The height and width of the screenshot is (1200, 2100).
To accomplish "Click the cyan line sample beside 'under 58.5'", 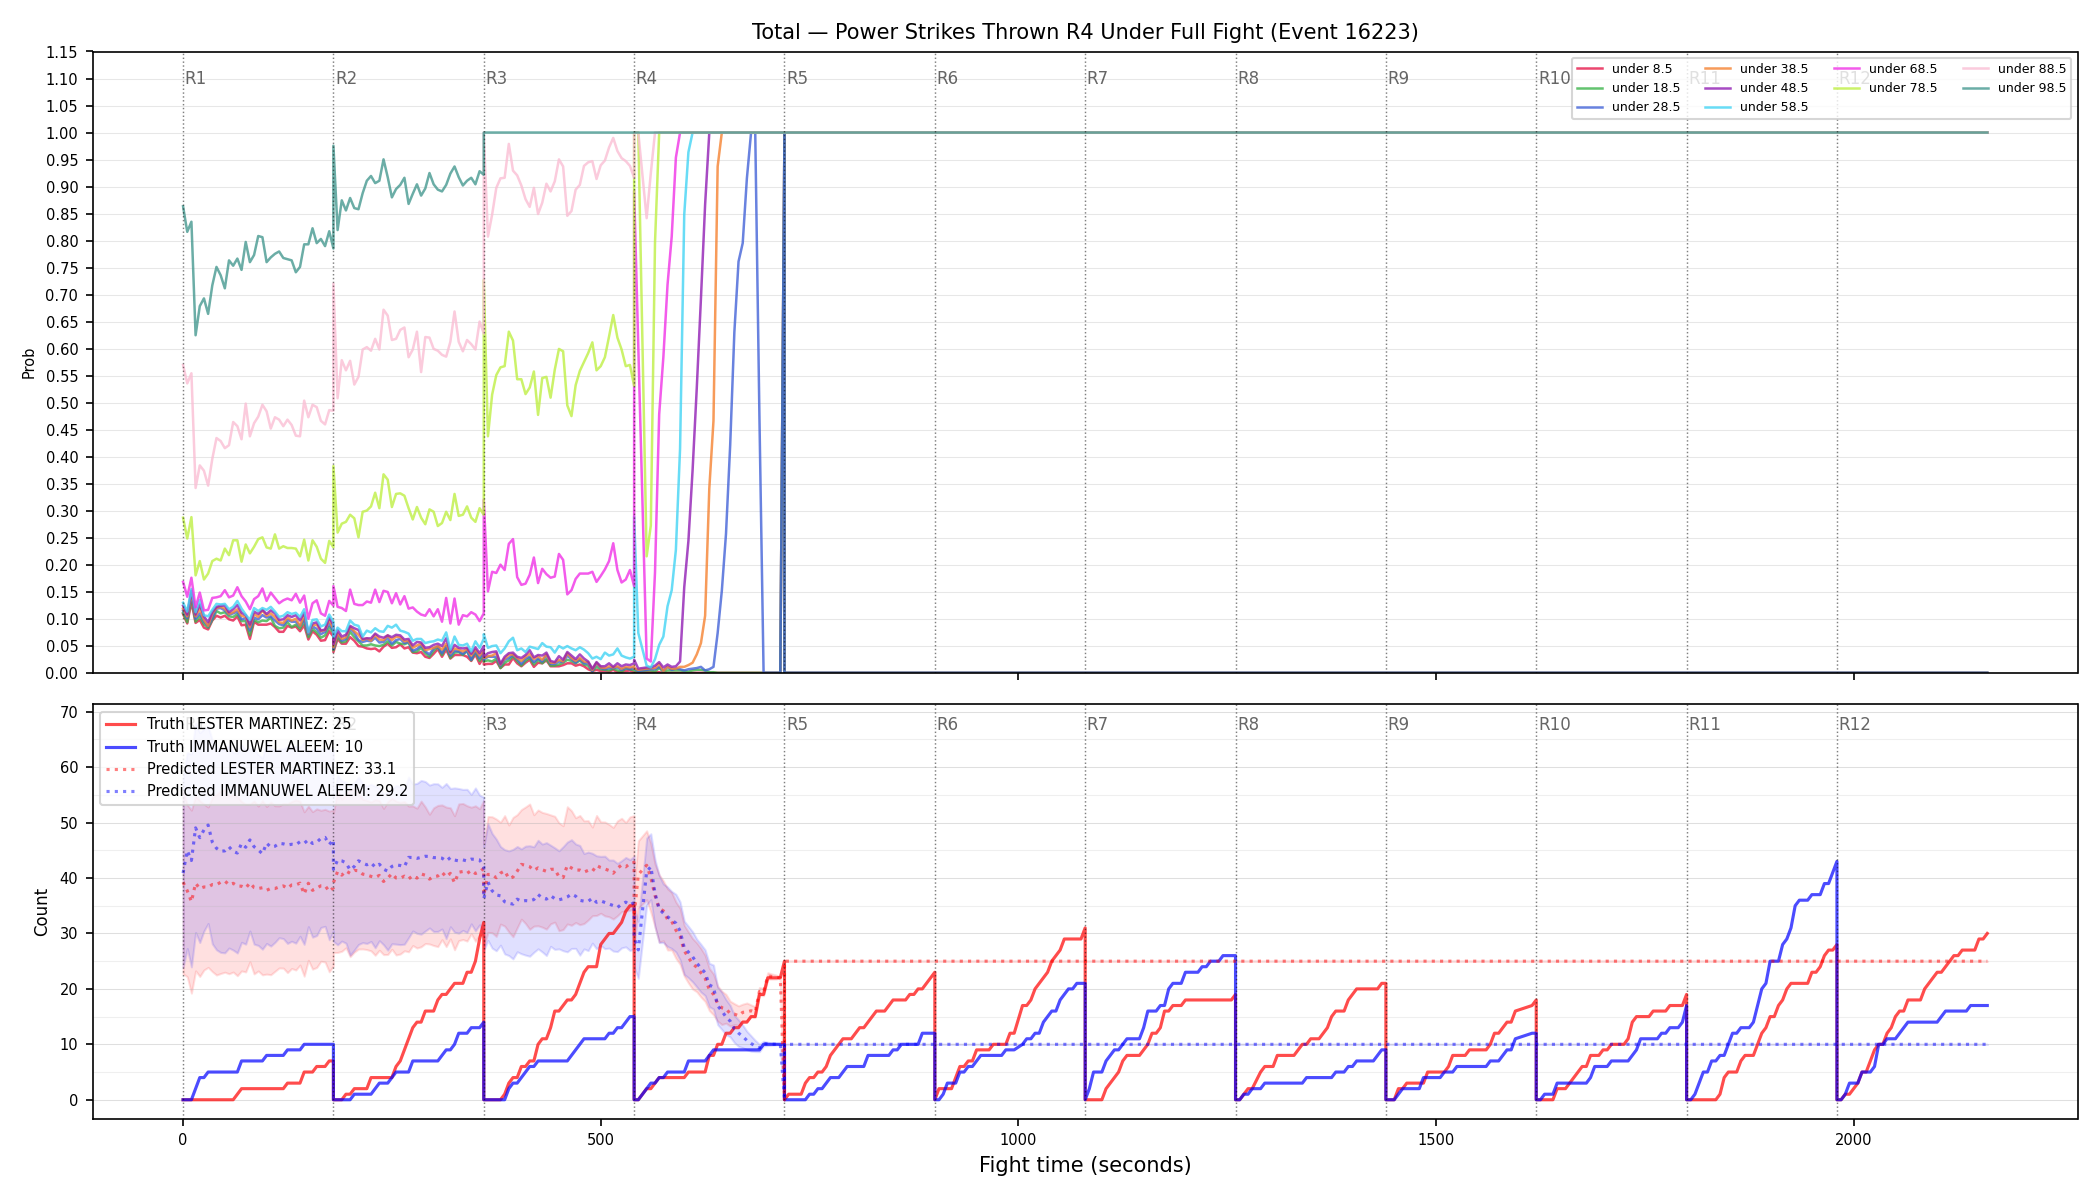I will [x=1718, y=107].
